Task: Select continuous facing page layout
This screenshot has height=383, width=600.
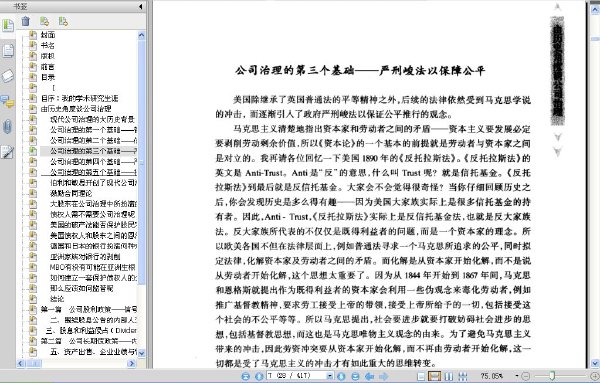Action: click(463, 376)
